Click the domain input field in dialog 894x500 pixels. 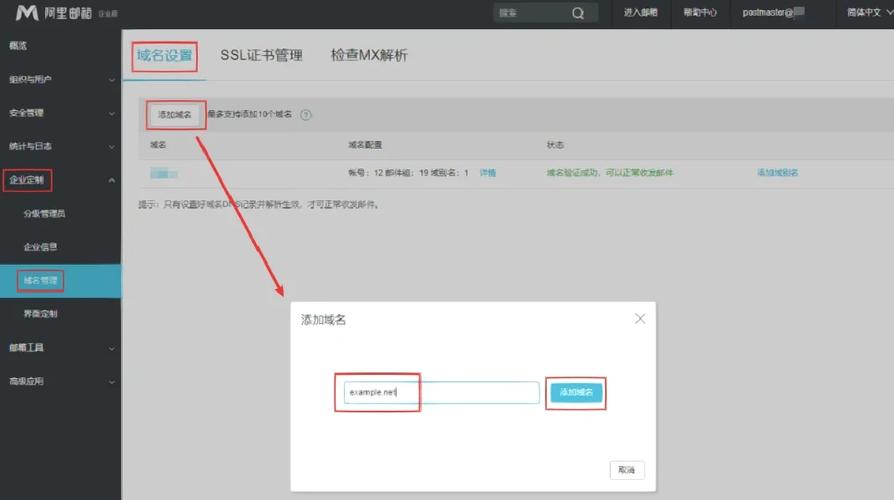tap(441, 392)
